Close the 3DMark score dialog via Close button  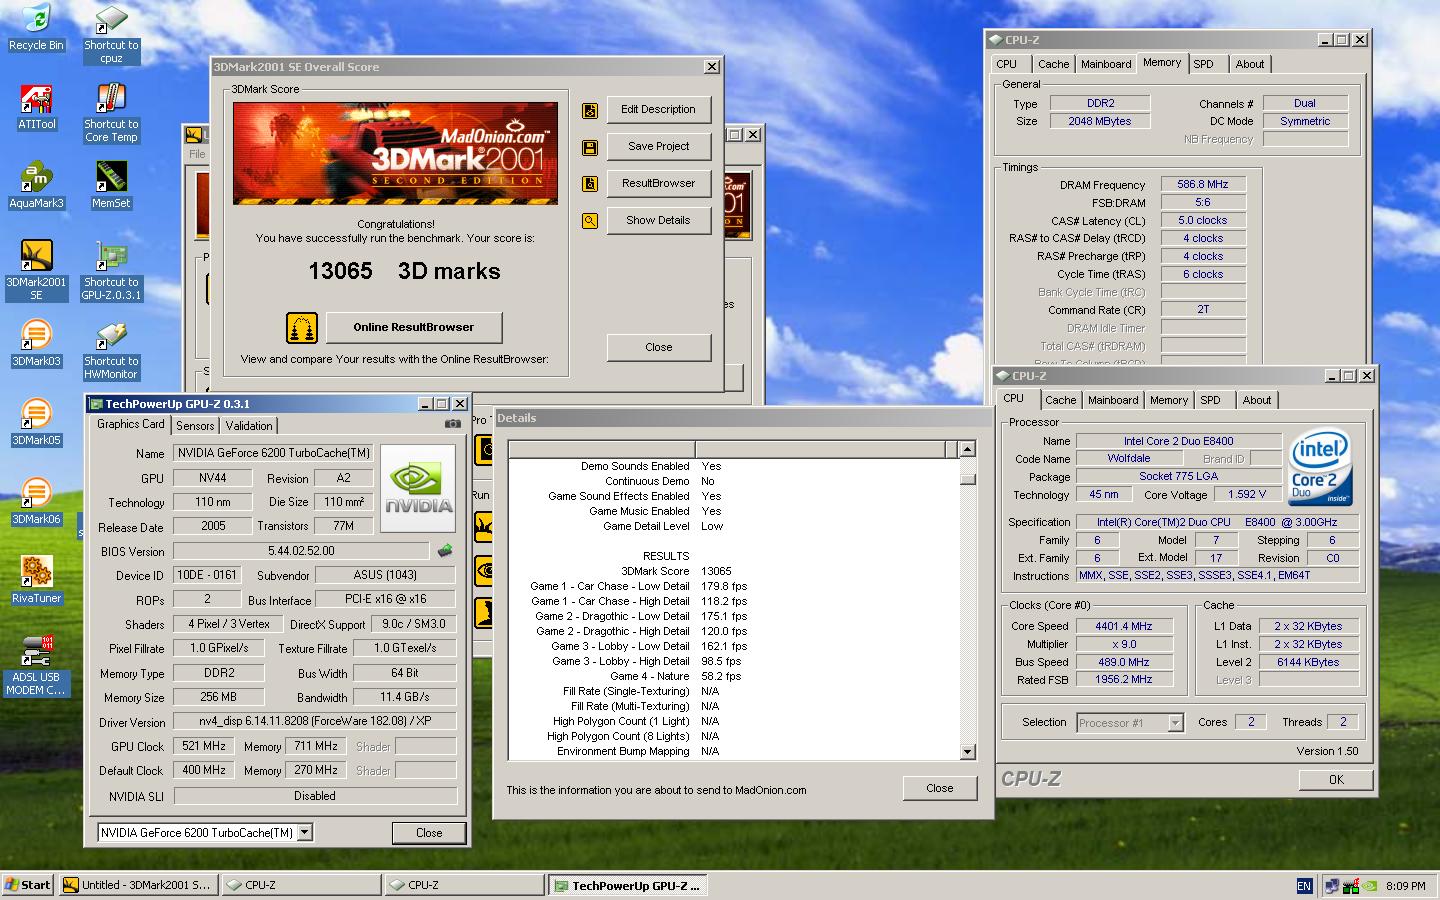[658, 347]
